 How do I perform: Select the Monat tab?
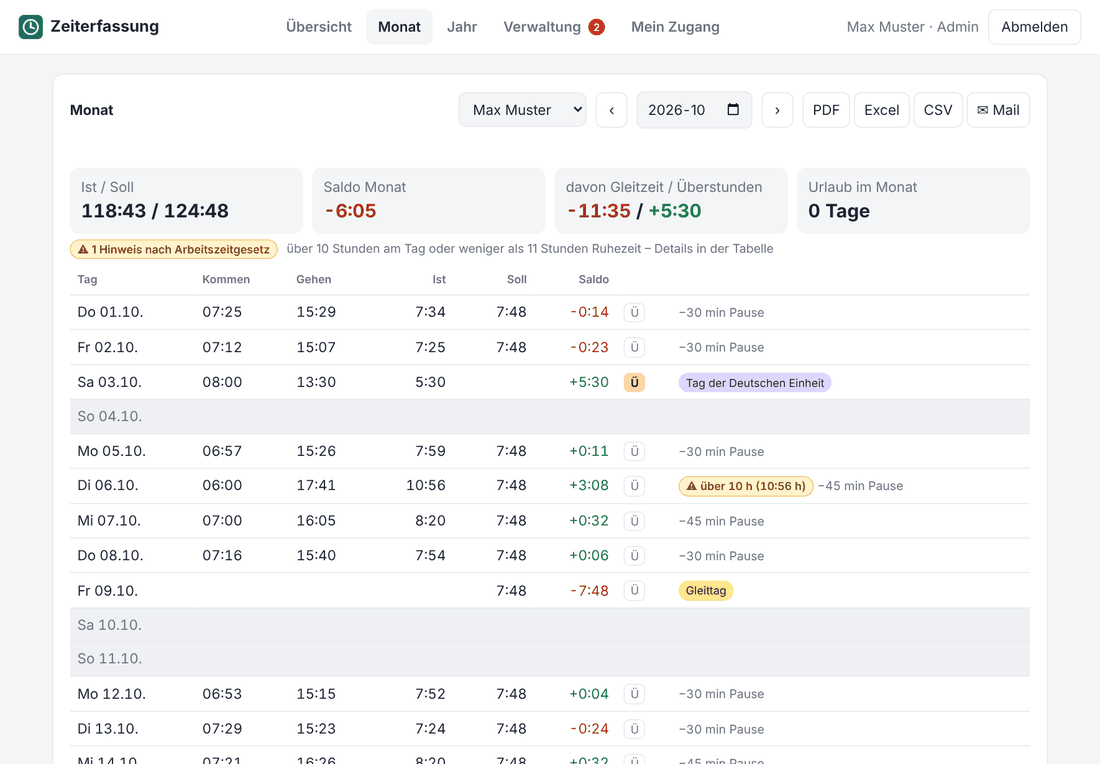pos(399,27)
